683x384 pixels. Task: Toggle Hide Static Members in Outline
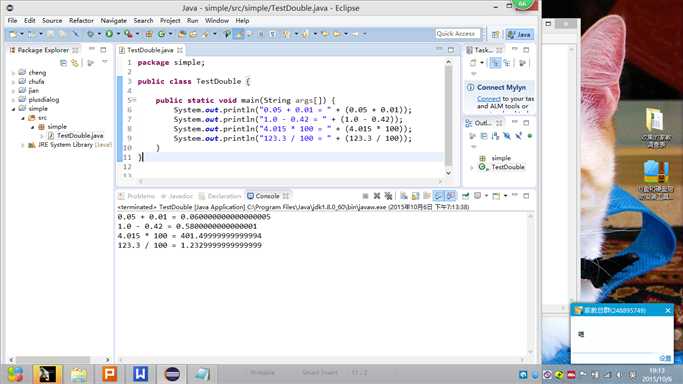point(518,136)
